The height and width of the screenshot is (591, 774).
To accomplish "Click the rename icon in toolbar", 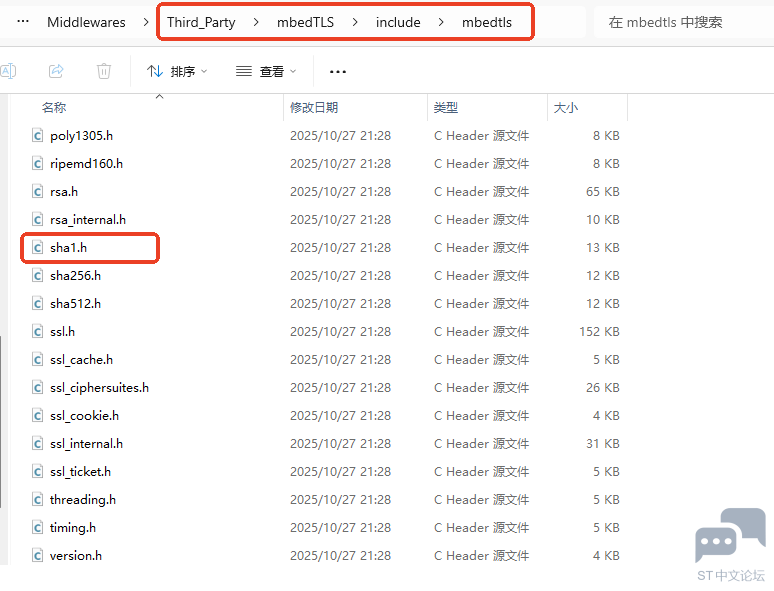I will pyautogui.click(x=8, y=71).
